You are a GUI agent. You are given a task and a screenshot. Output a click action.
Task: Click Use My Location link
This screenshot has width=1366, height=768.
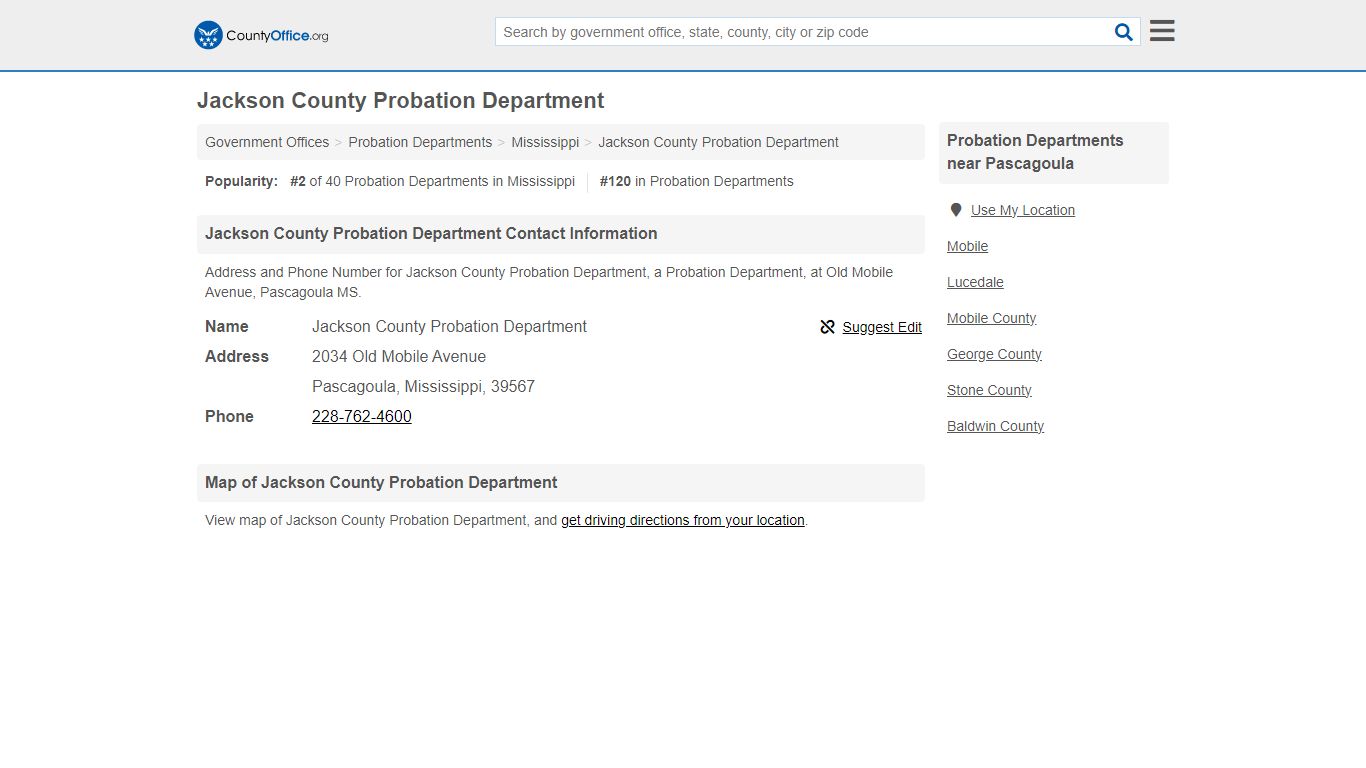coord(1023,210)
